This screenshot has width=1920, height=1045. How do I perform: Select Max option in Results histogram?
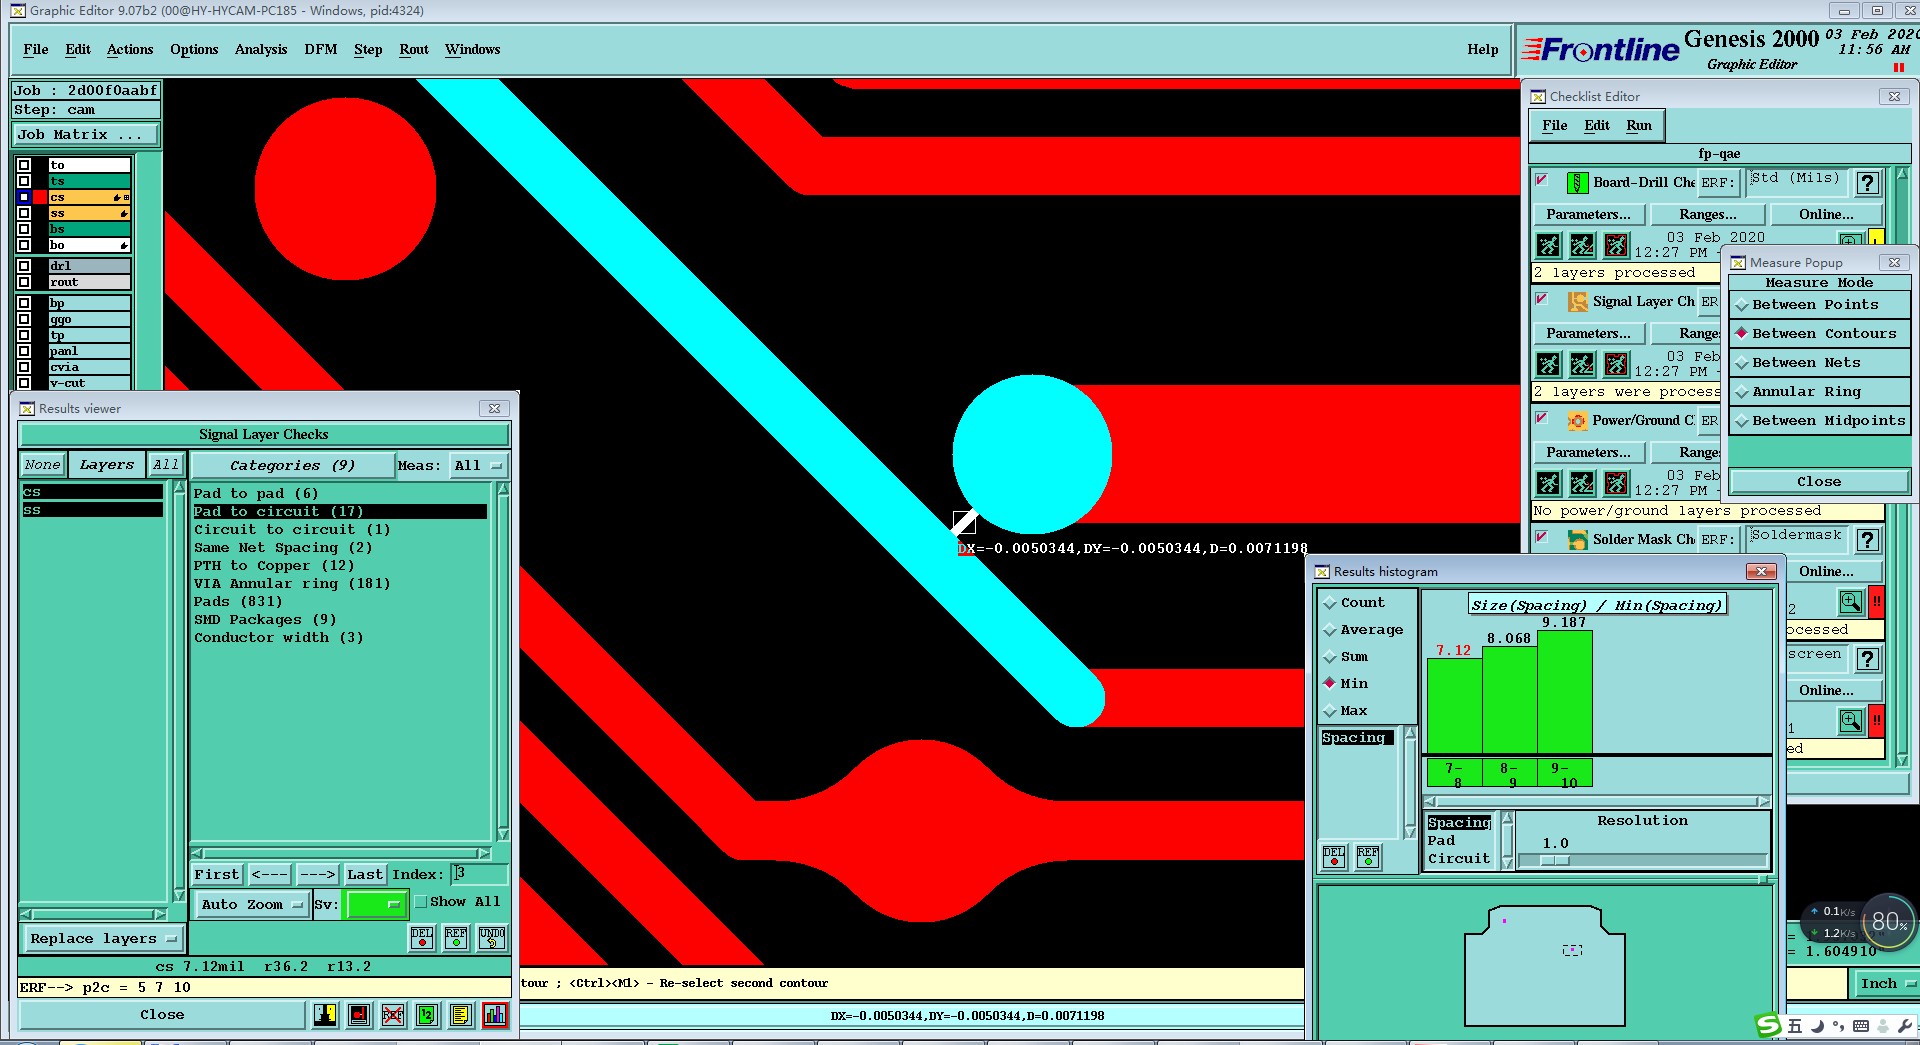pyautogui.click(x=1345, y=711)
